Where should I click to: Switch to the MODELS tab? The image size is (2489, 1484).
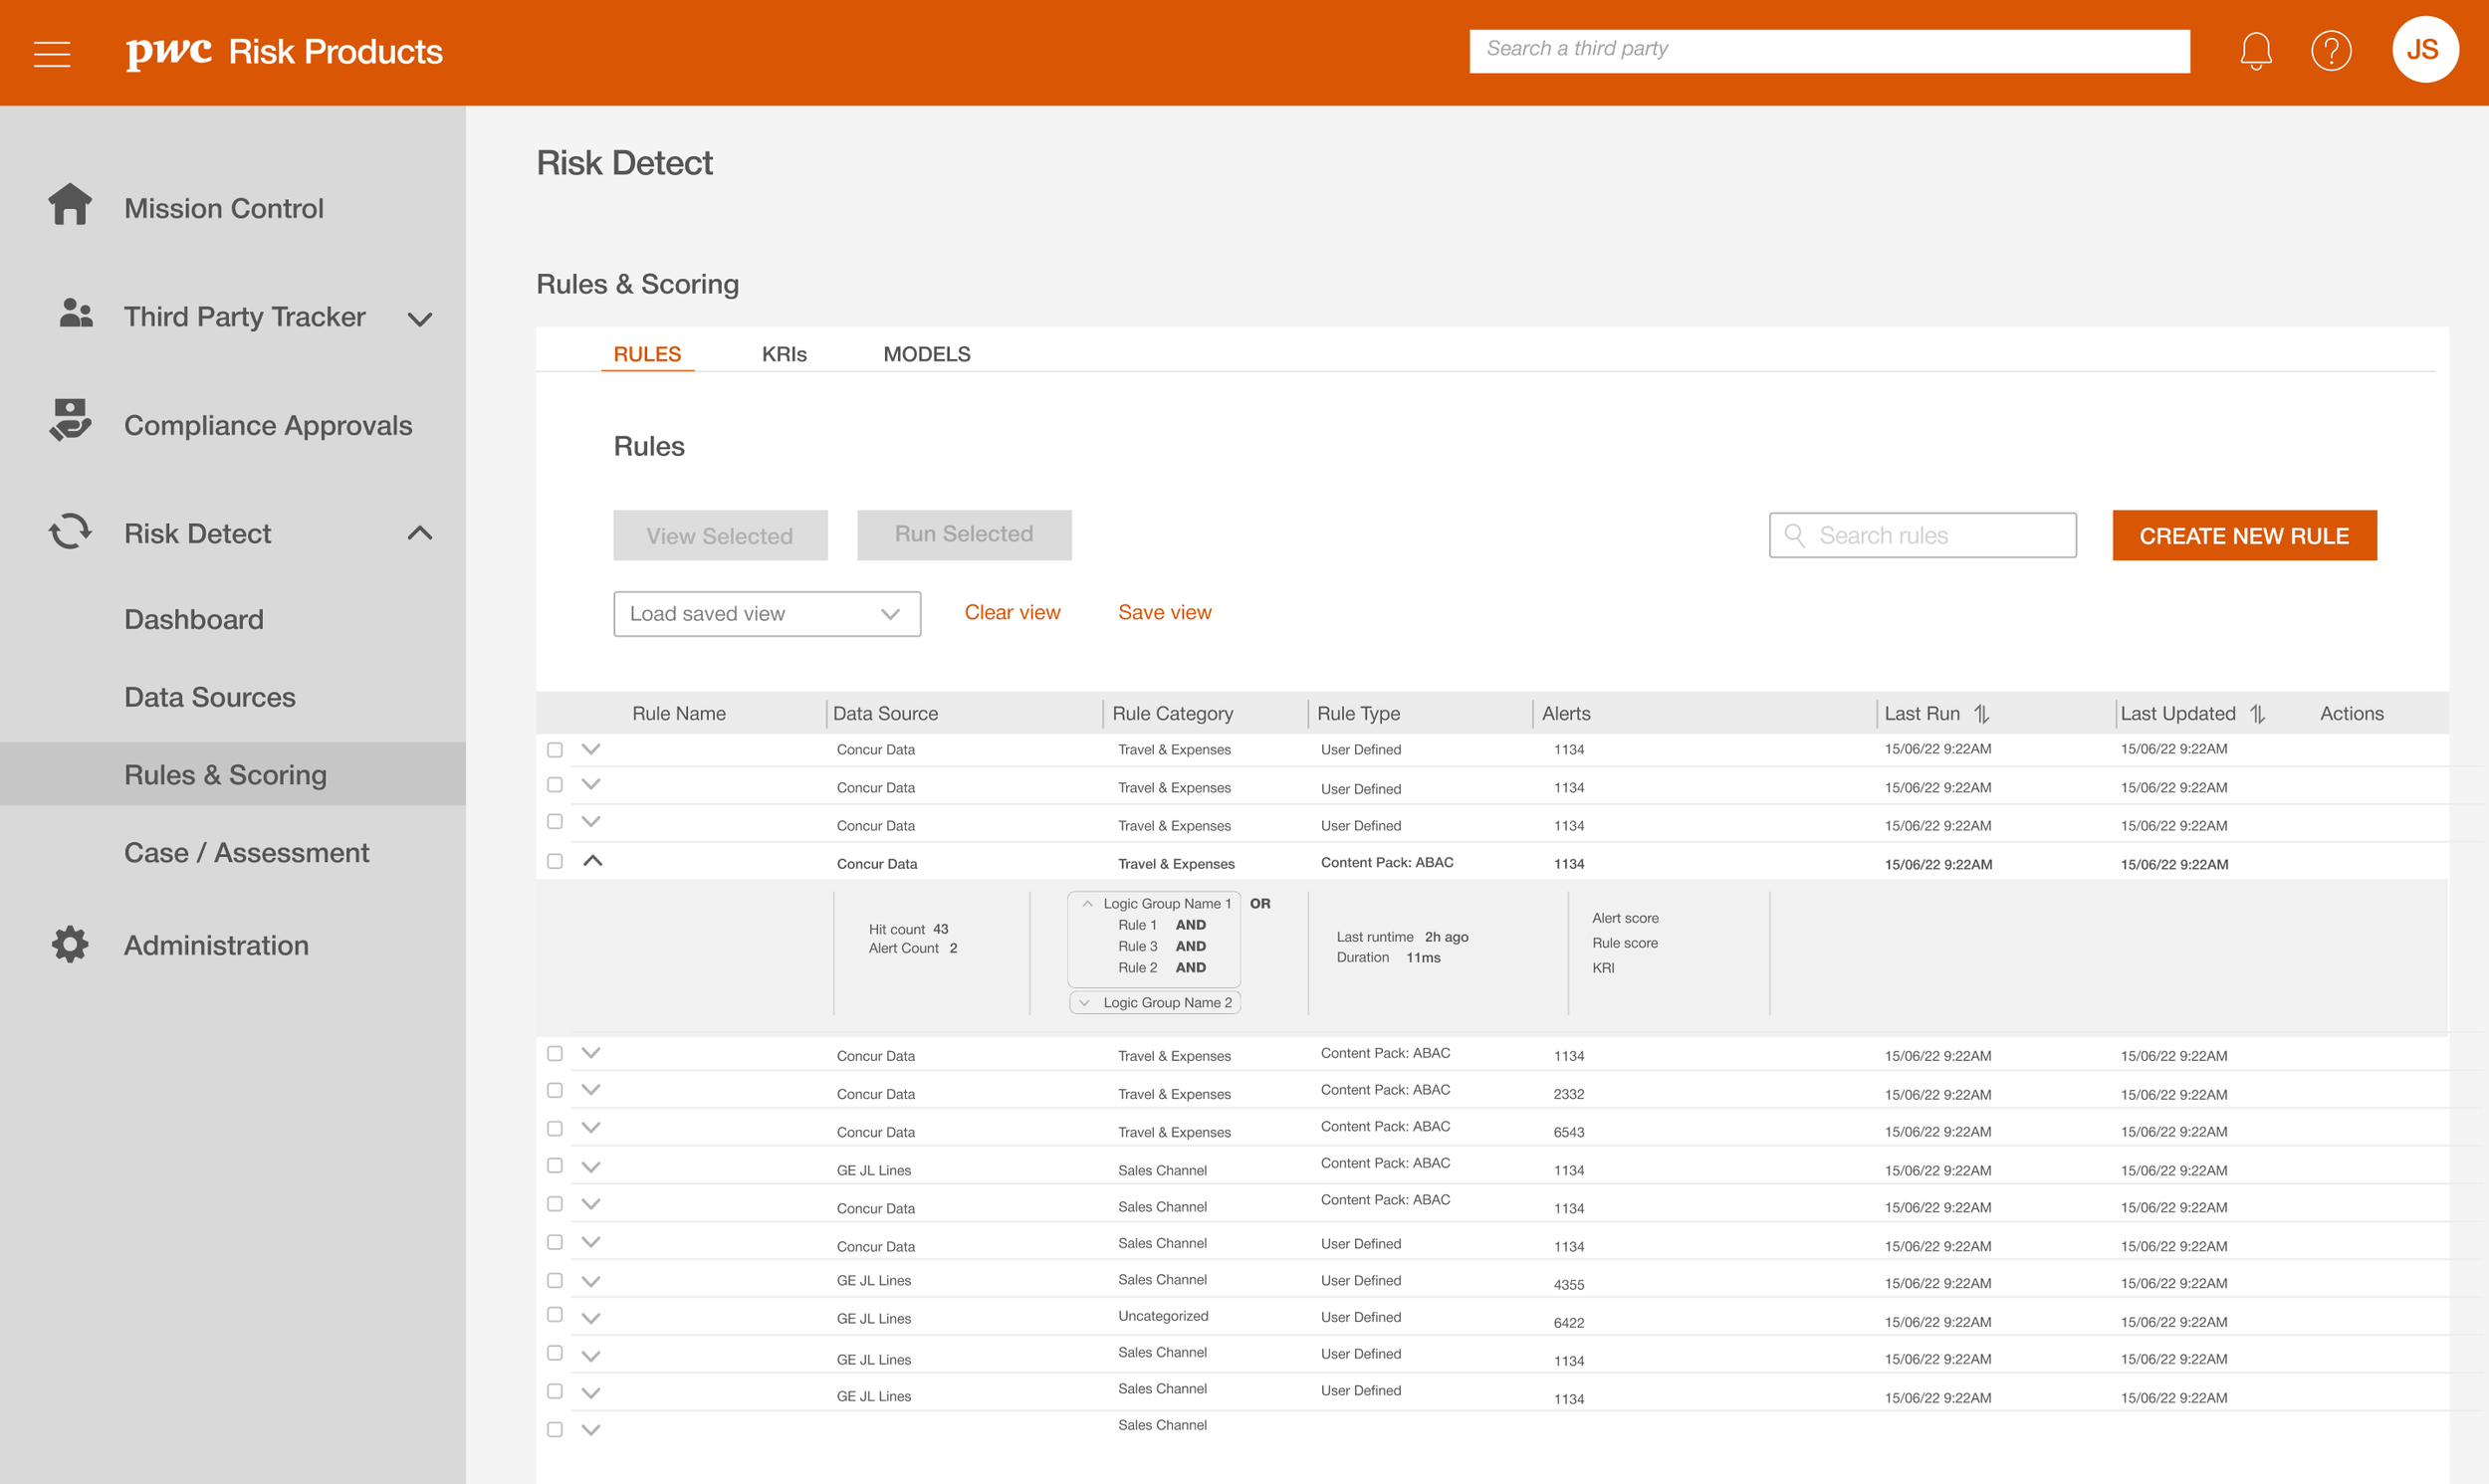click(x=927, y=354)
